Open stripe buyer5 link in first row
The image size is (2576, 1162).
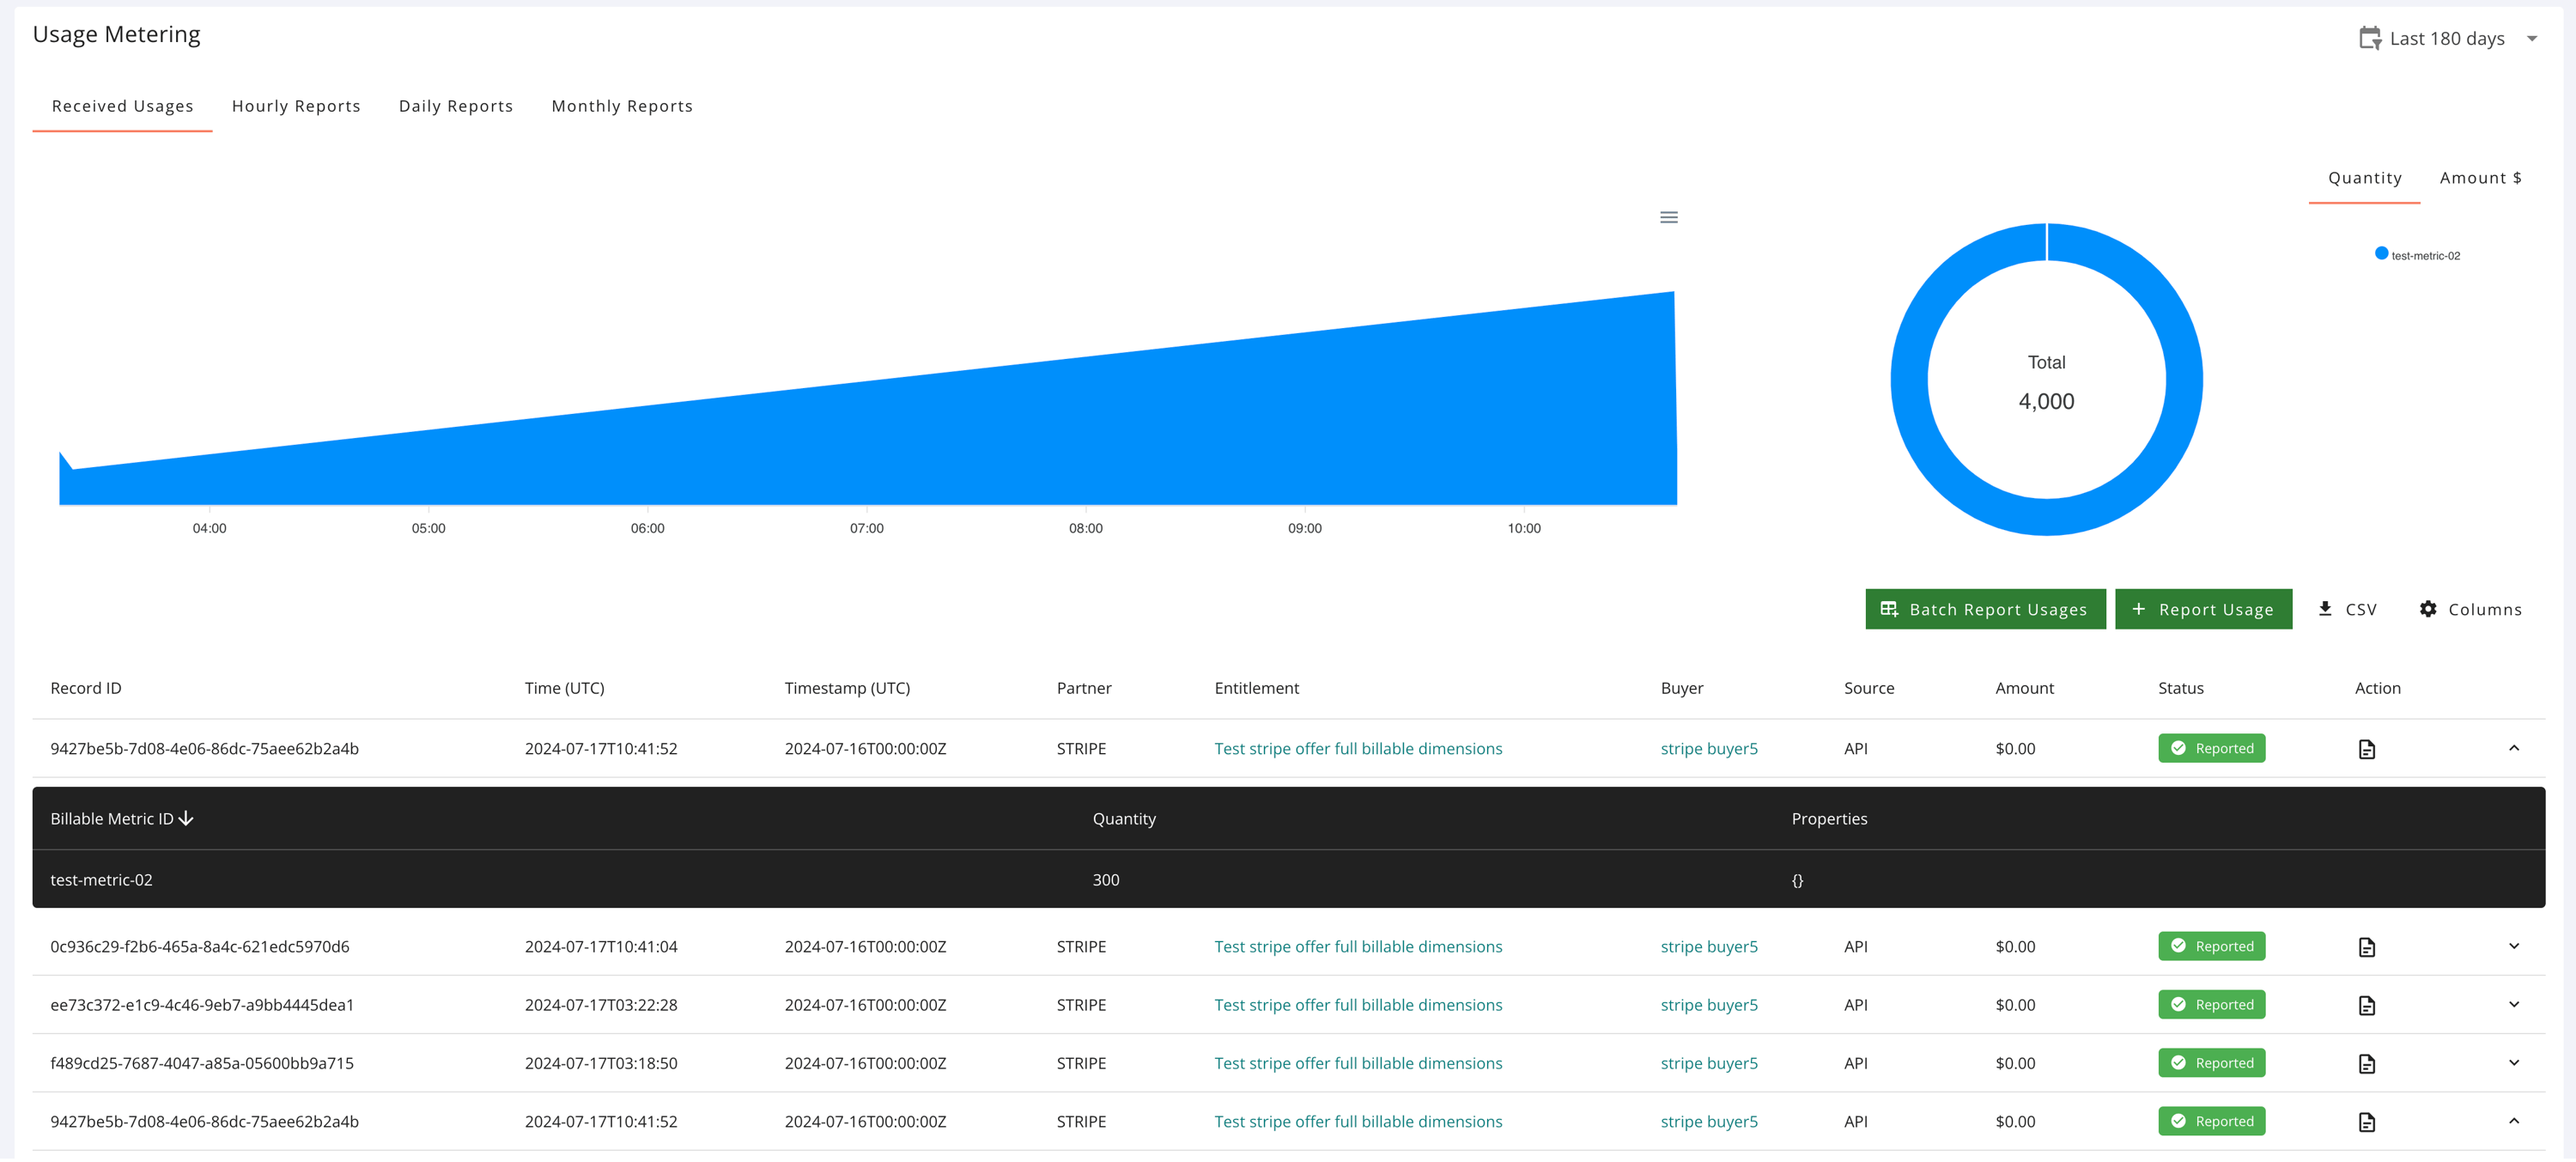point(1708,749)
